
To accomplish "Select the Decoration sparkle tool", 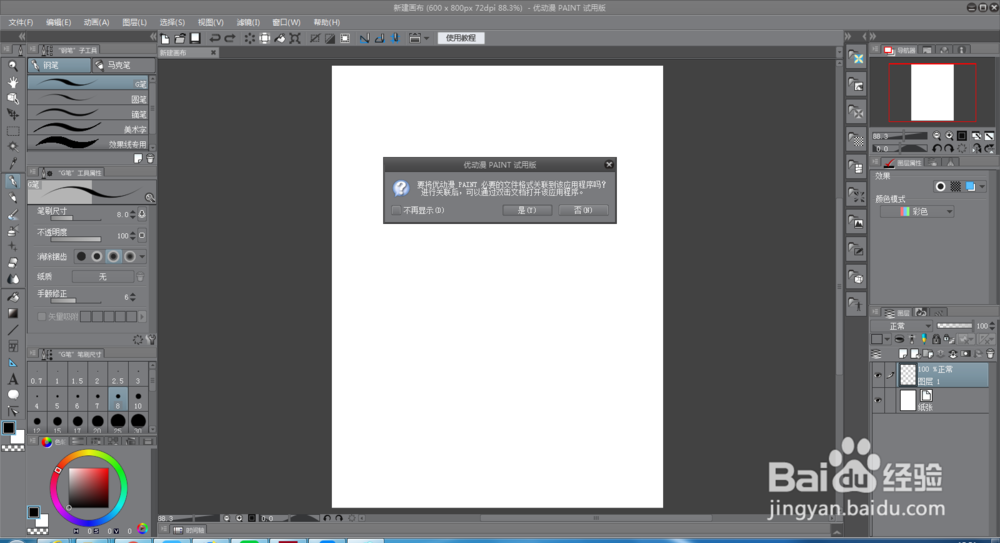I will pyautogui.click(x=13, y=246).
